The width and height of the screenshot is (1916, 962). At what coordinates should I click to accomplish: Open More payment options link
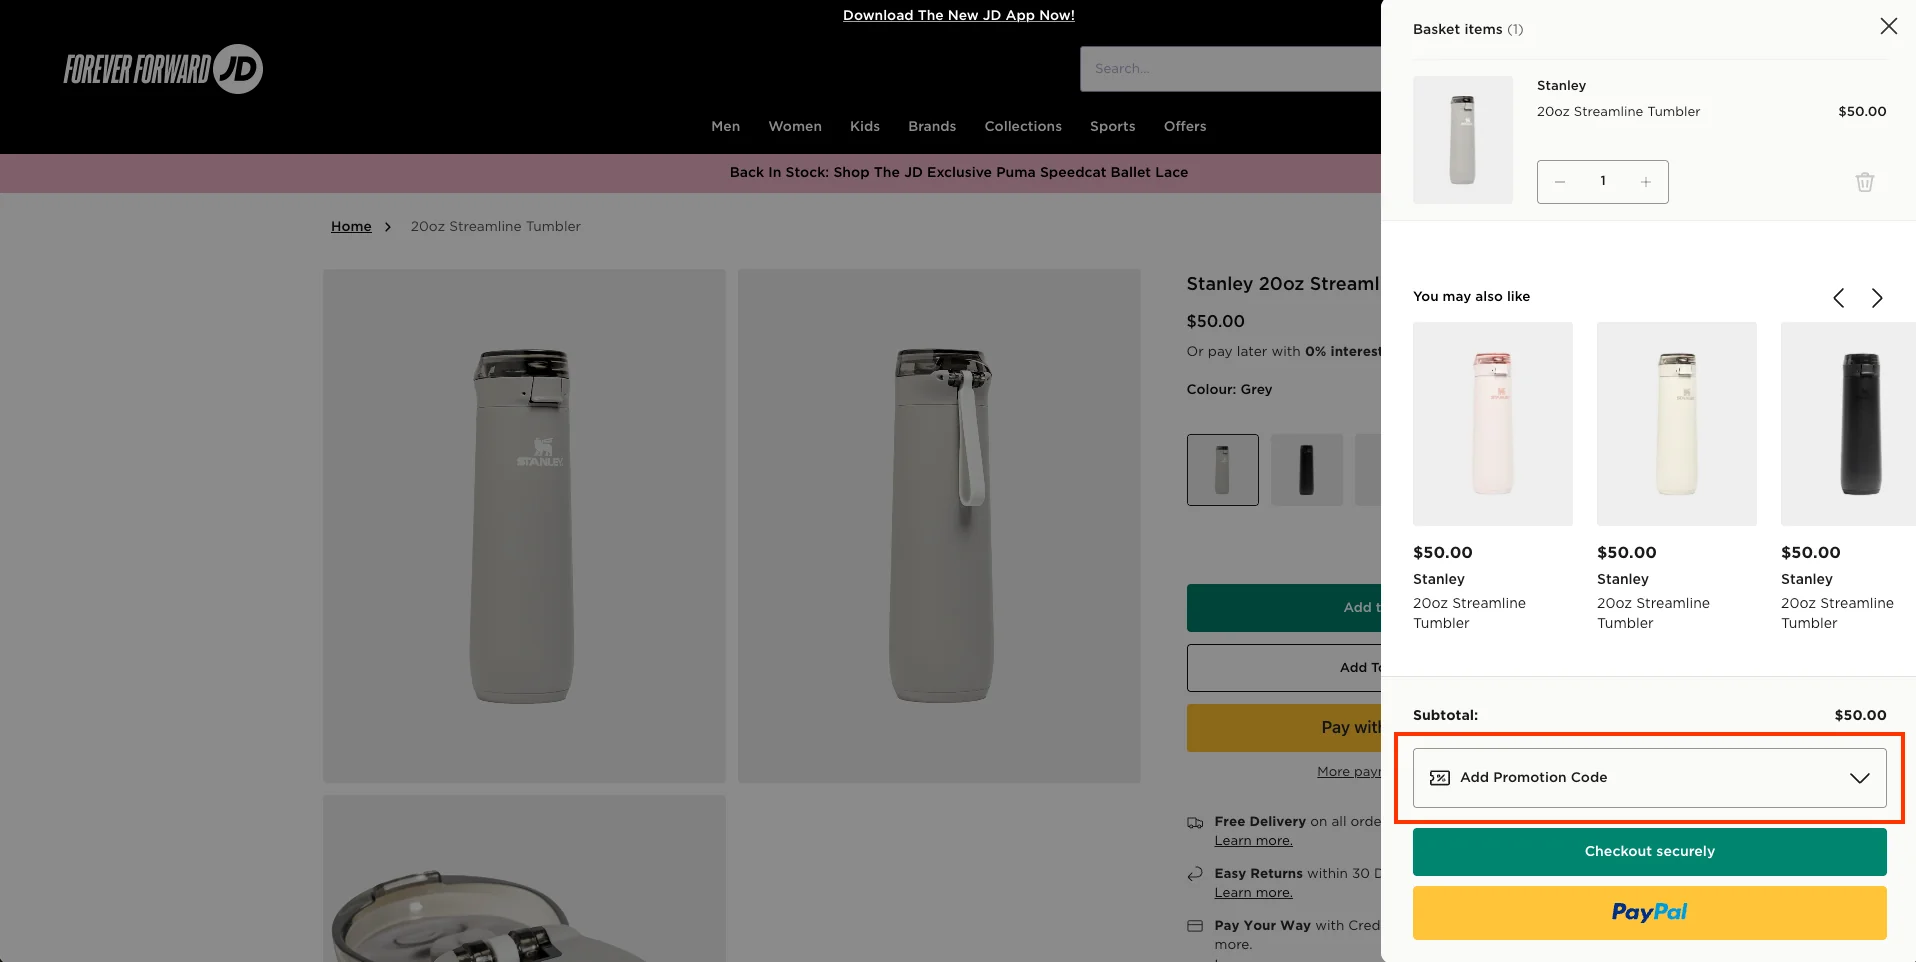click(x=1349, y=772)
